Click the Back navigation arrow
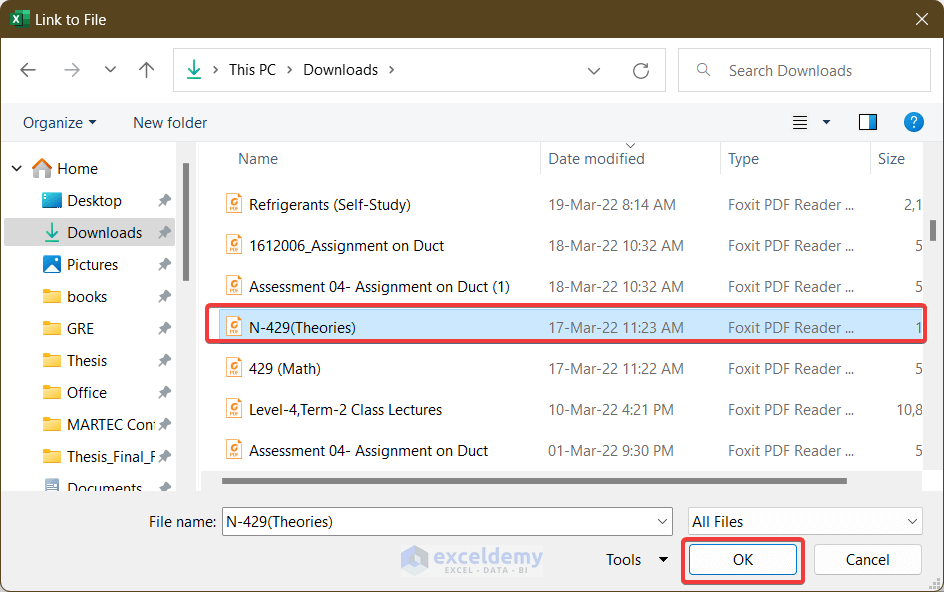This screenshot has width=944, height=592. tap(28, 70)
